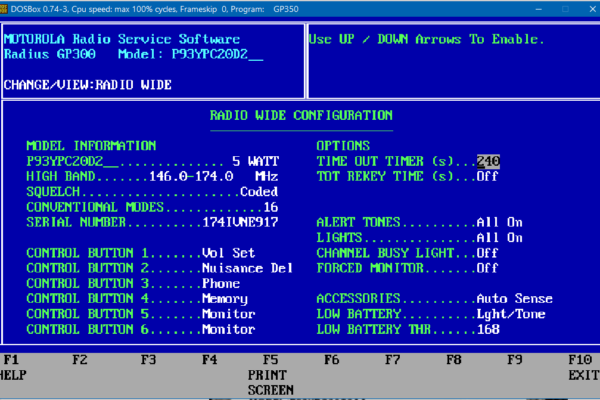Click F5 PRINT SCREEN function key

tap(270, 375)
